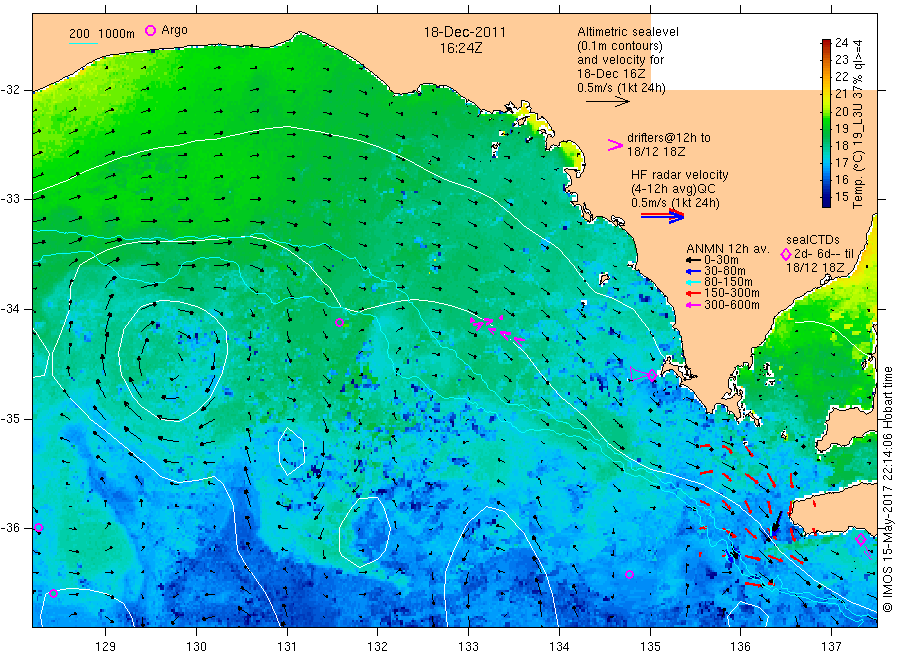Image resolution: width=900 pixels, height=660 pixels.
Task: Click the '16:24Z' time label
Action: click(x=461, y=48)
